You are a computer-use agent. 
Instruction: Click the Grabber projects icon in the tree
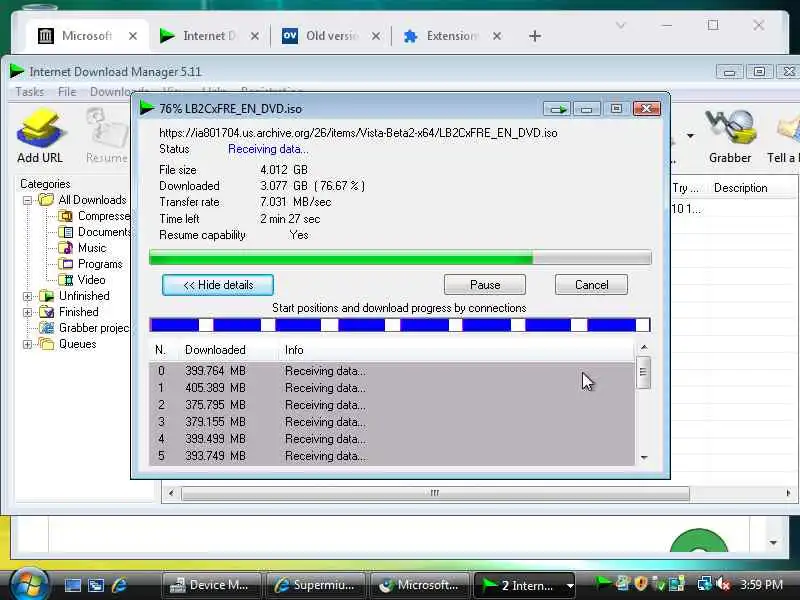(47, 328)
